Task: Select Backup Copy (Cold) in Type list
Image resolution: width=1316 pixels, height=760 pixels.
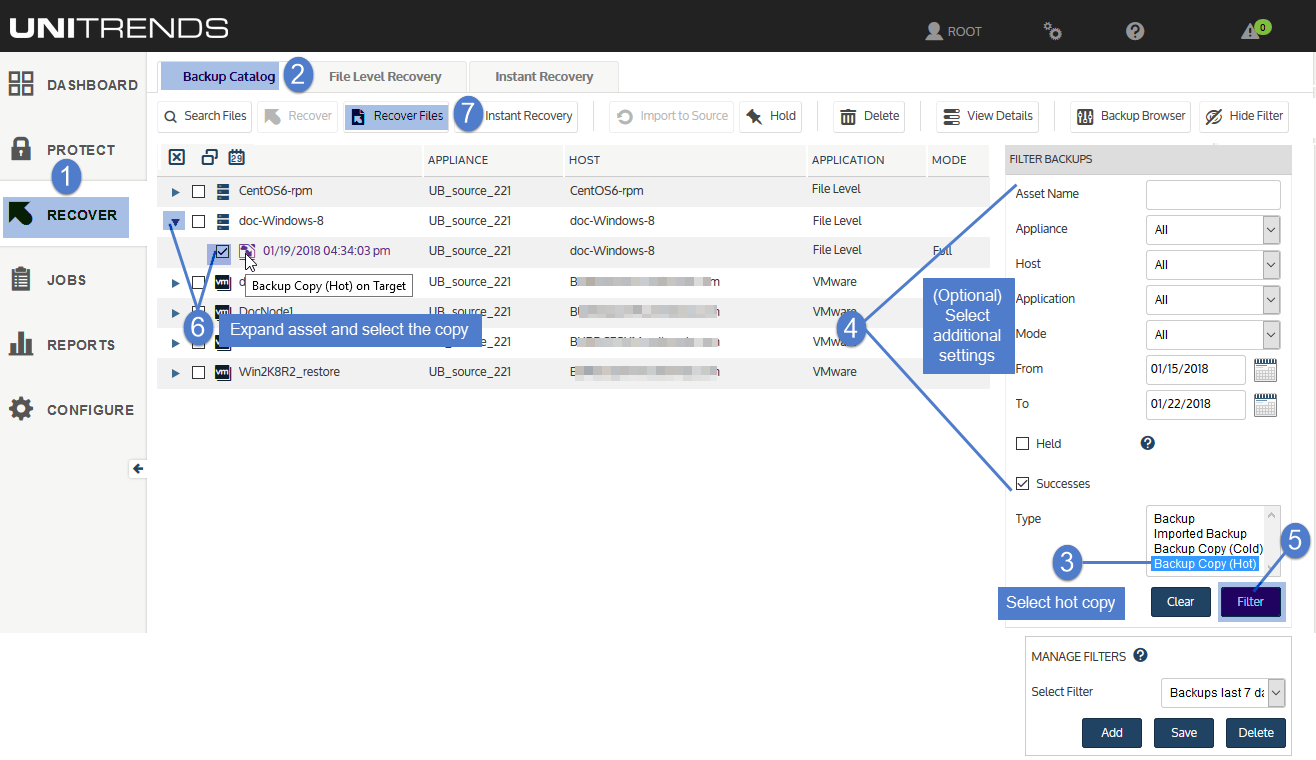Action: tap(1208, 549)
